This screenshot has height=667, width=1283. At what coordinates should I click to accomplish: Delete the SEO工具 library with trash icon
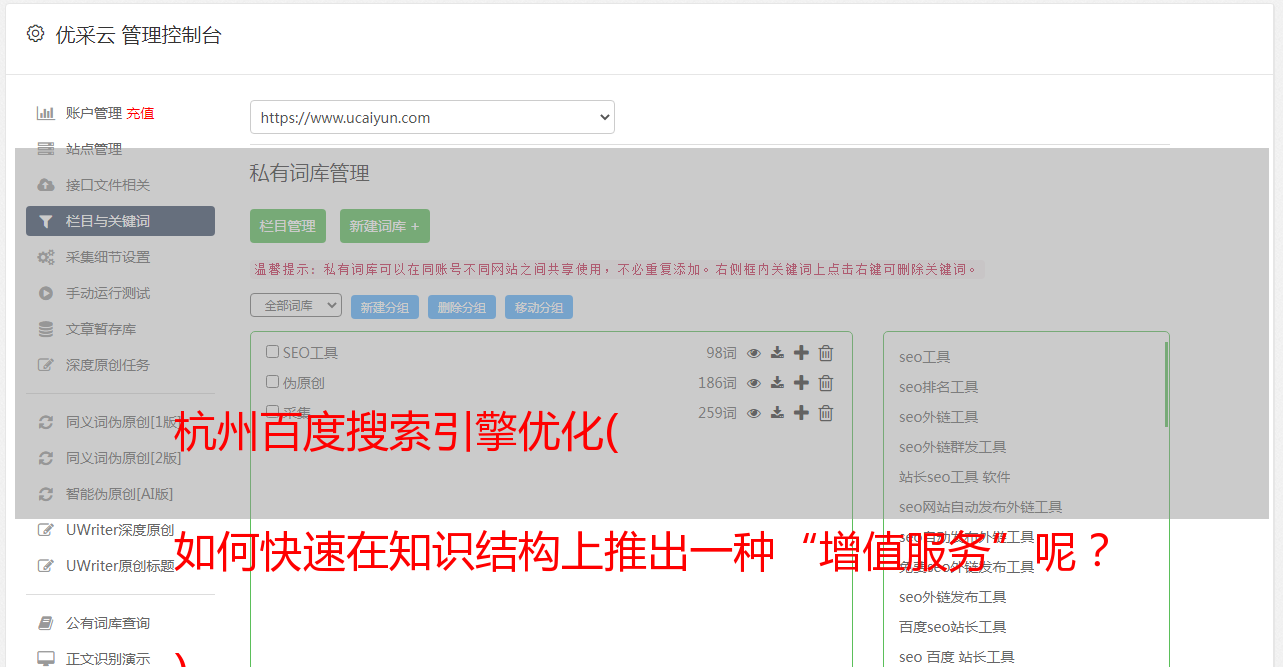[x=826, y=353]
